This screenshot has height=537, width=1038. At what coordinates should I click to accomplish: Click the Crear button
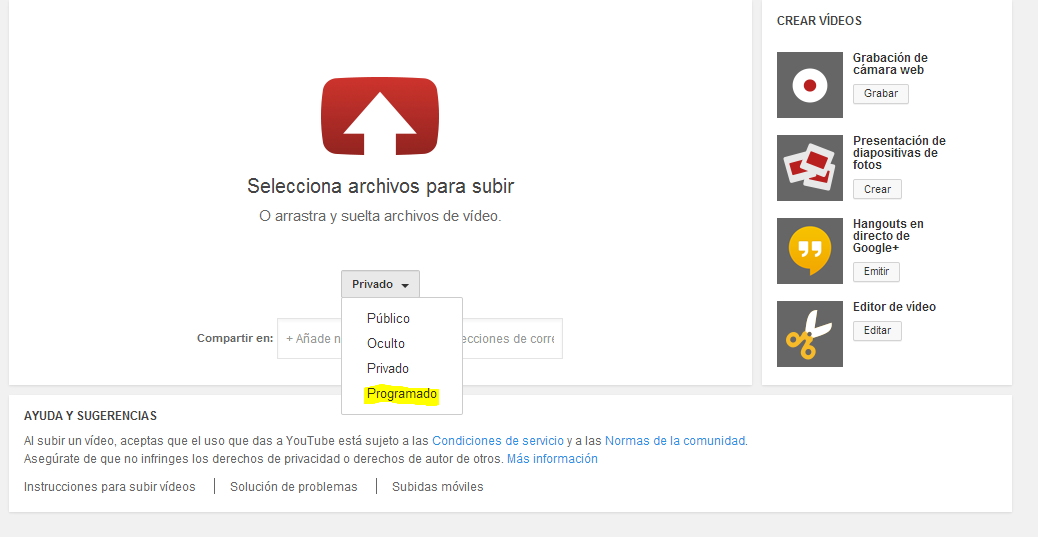[877, 189]
